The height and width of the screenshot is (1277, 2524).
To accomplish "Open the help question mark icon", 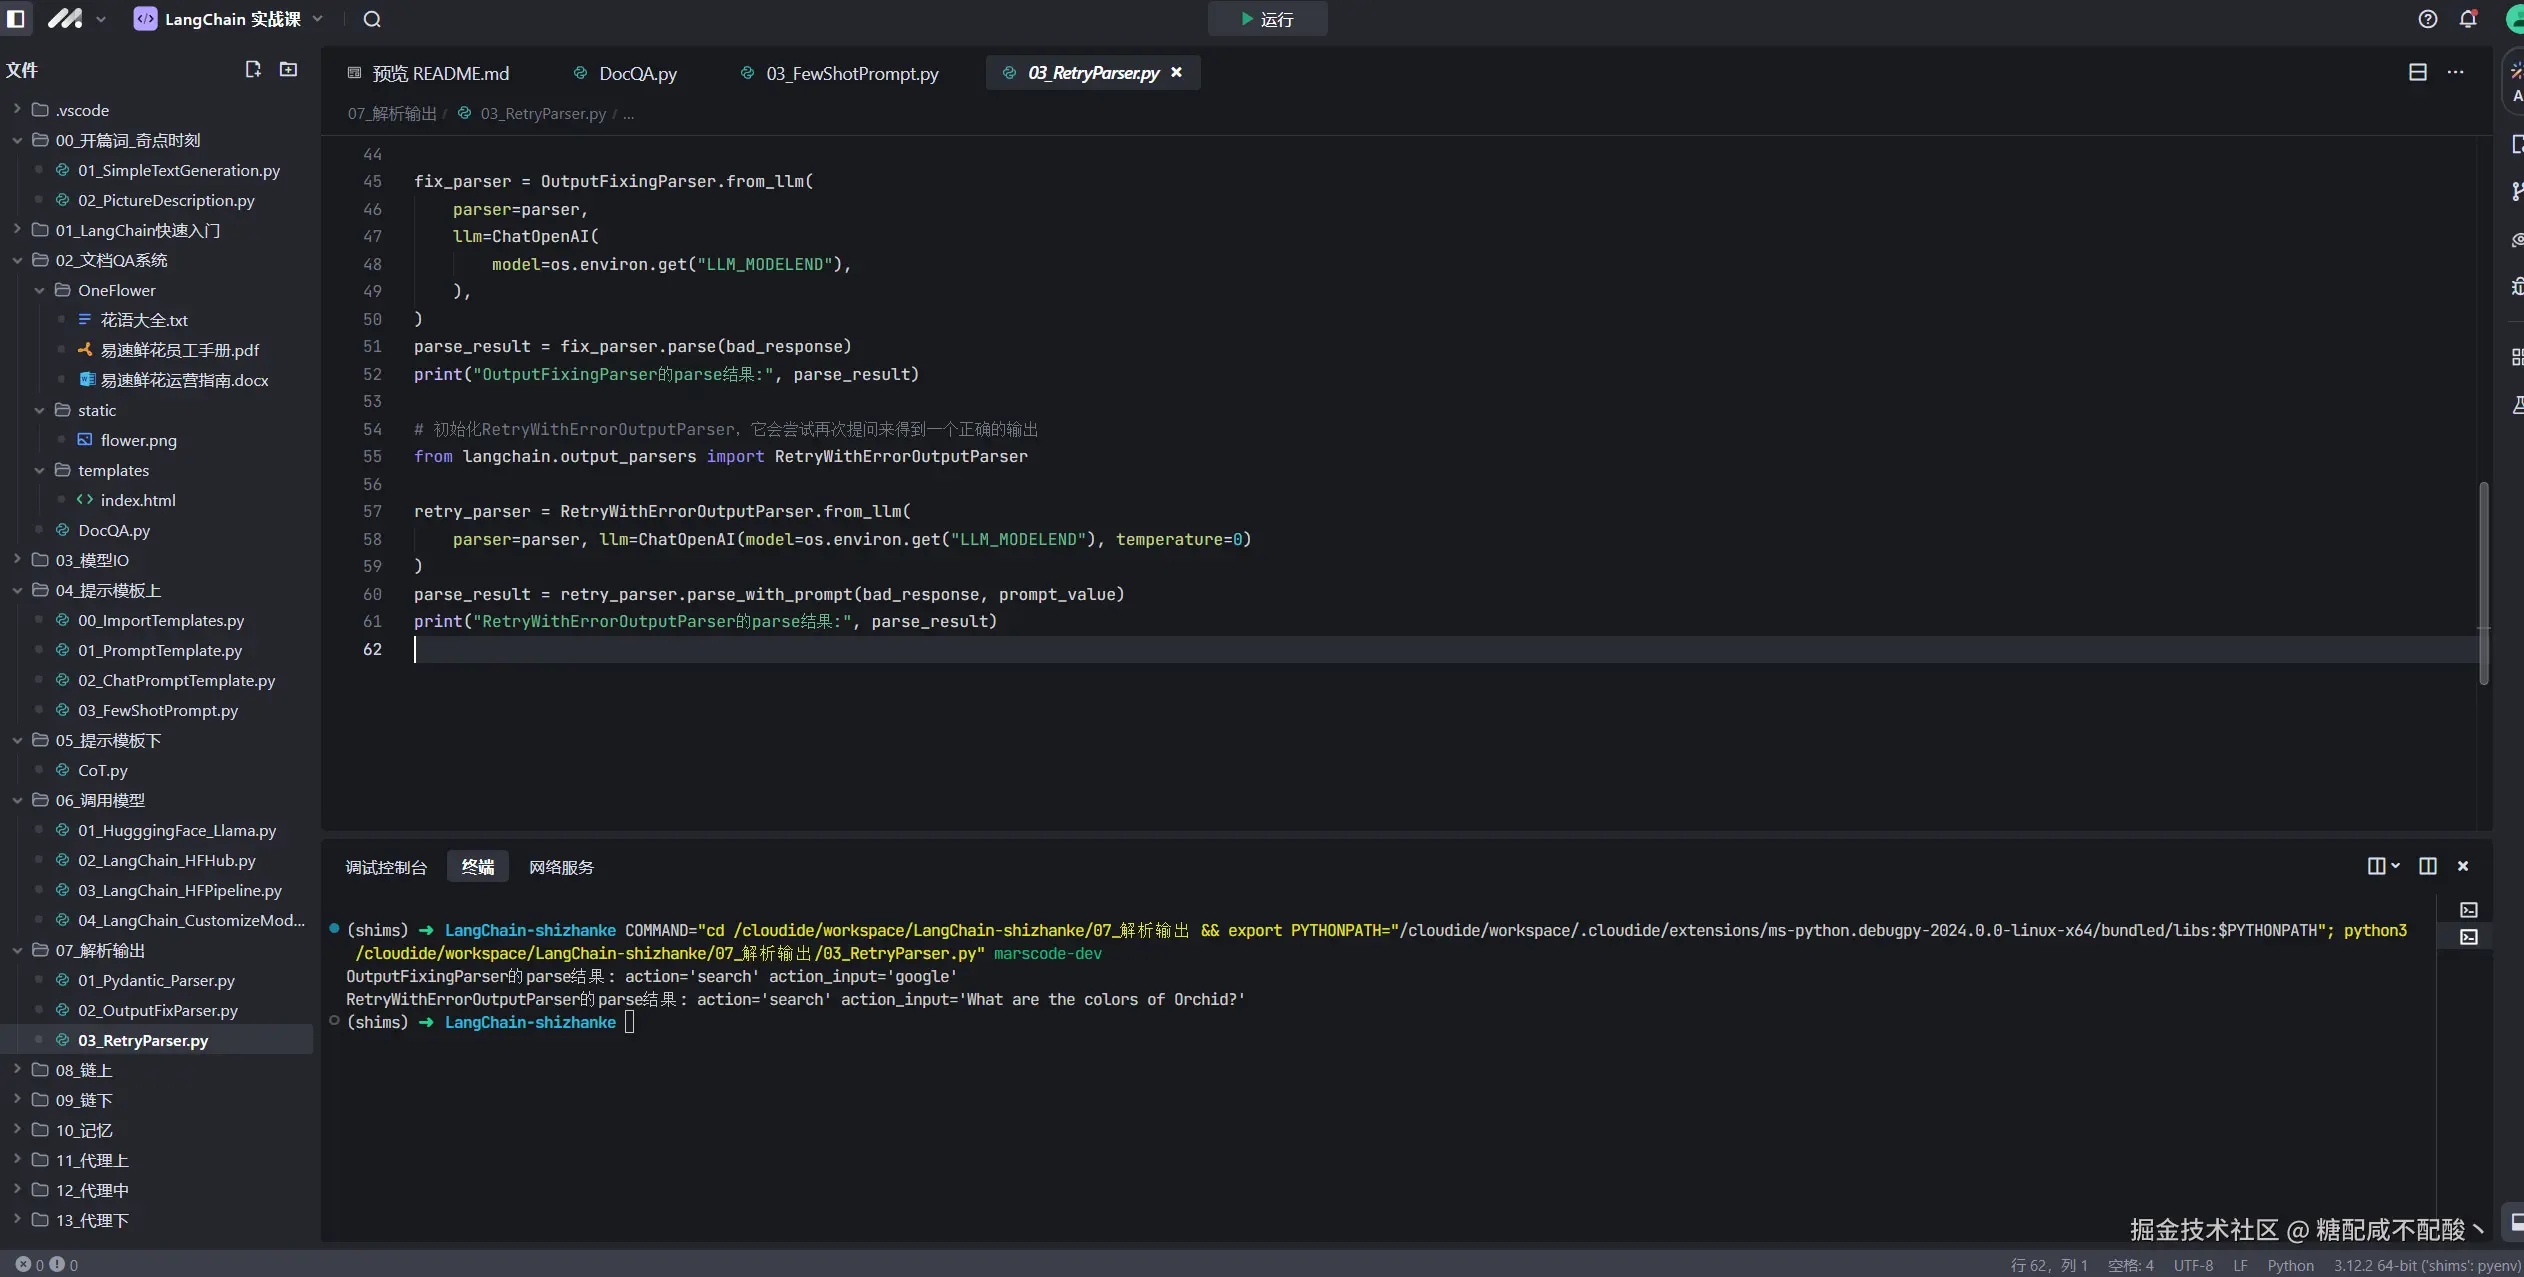I will coord(2428,19).
